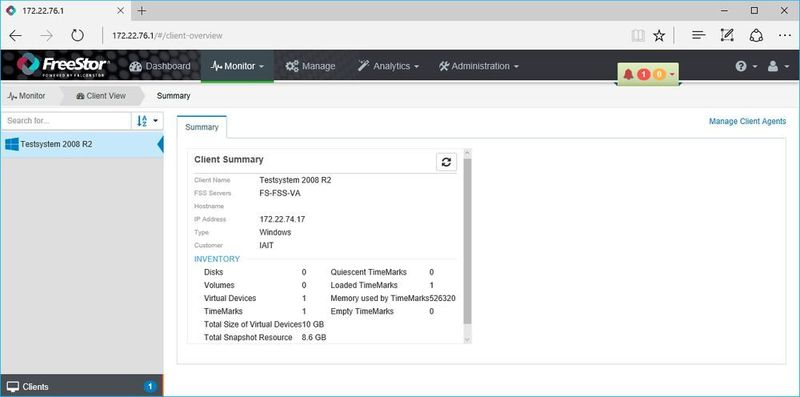
Task: Open the Dashboard page
Action: tap(160, 66)
